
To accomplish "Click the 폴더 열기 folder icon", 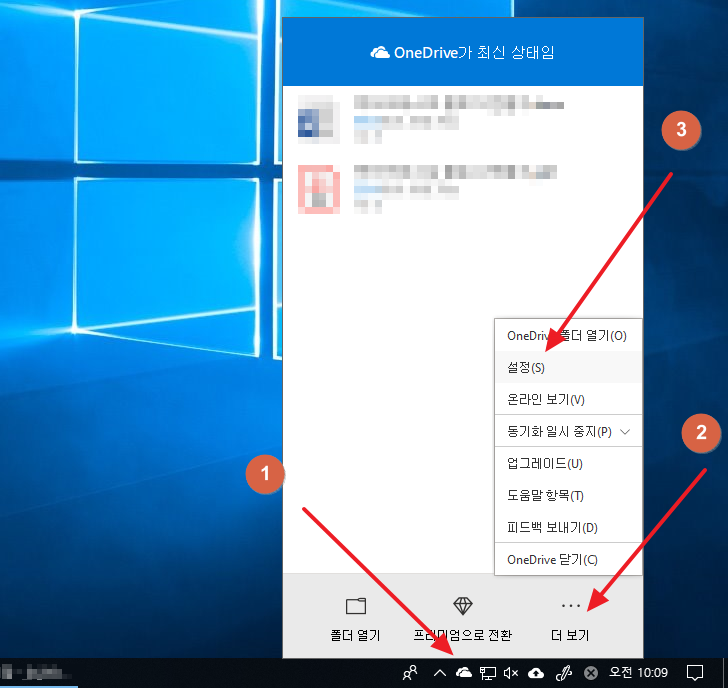I will click(x=356, y=606).
